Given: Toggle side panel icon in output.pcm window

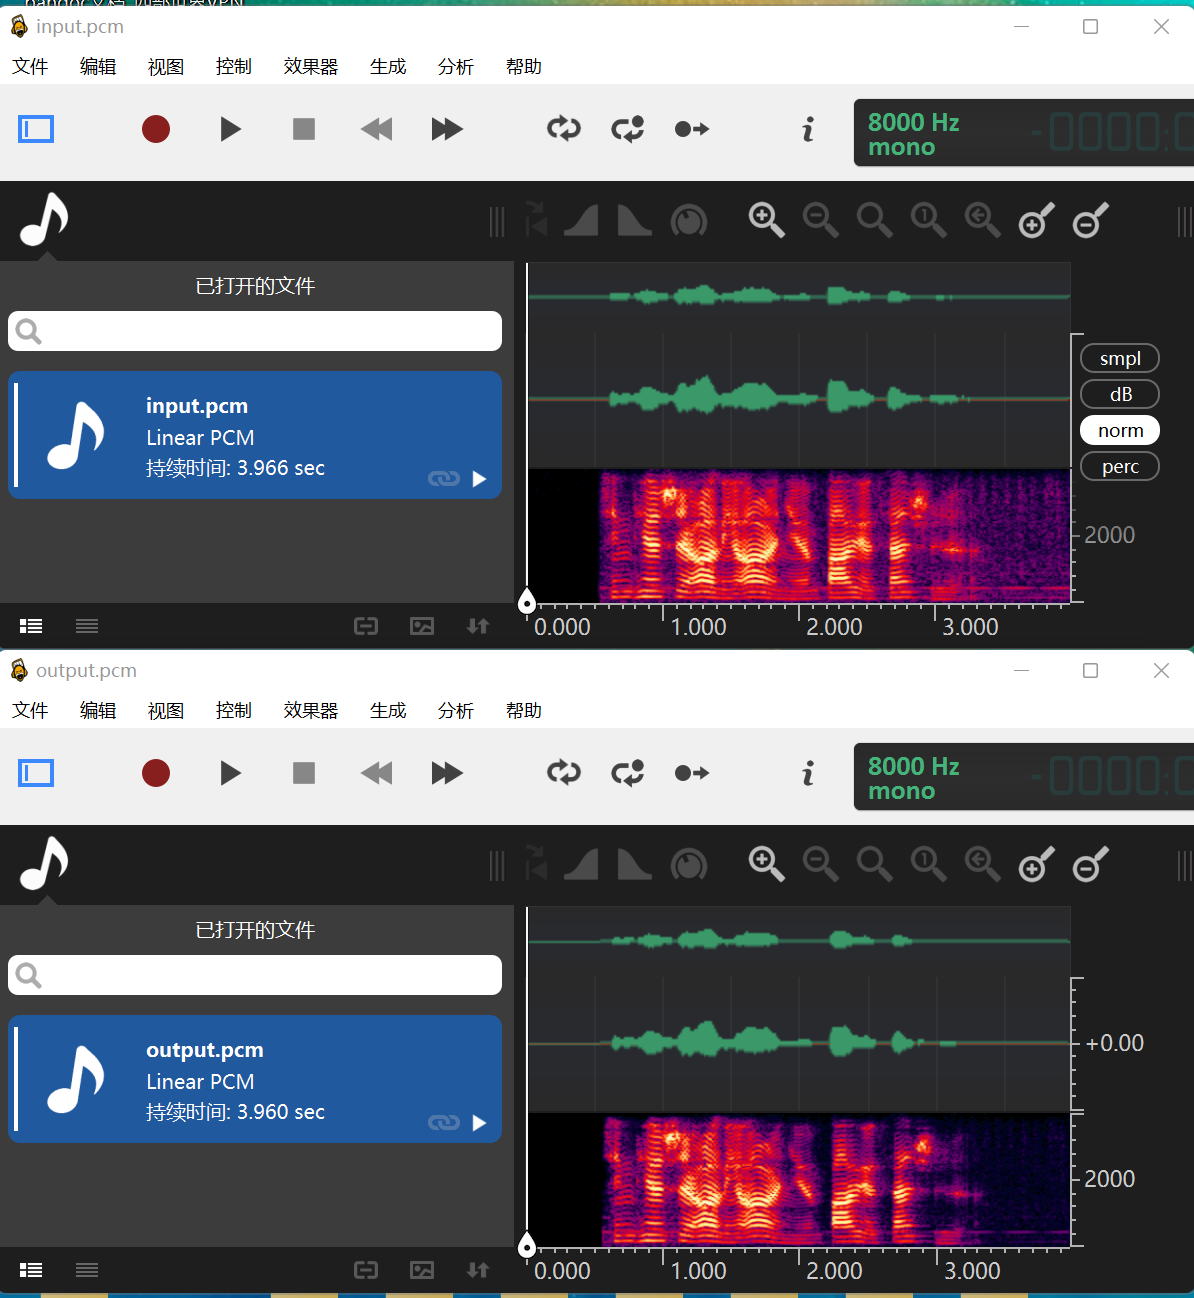Looking at the screenshot, I should [36, 773].
